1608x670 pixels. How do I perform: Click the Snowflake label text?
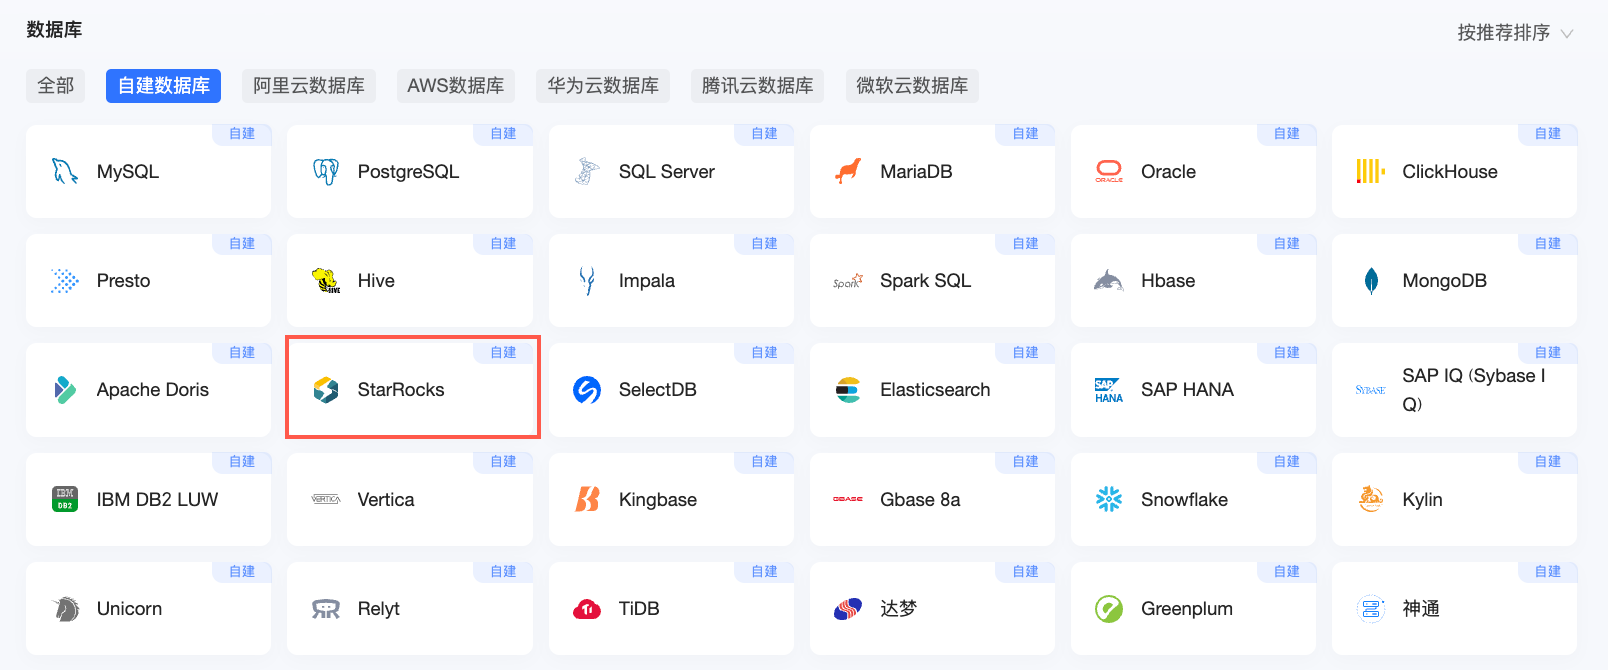coord(1184,500)
